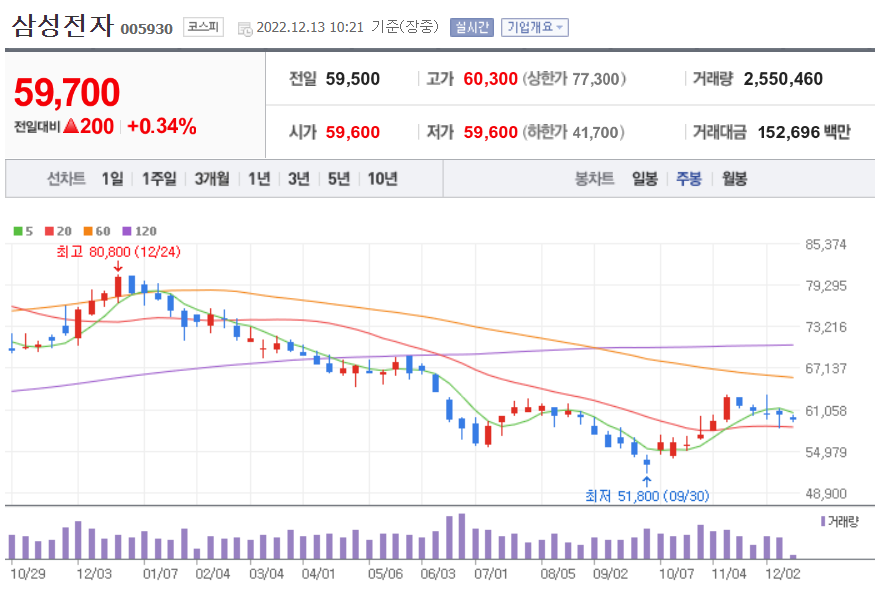This screenshot has height=589, width=880.
Task: Click the 12/02 date axis label
Action: [x=783, y=574]
